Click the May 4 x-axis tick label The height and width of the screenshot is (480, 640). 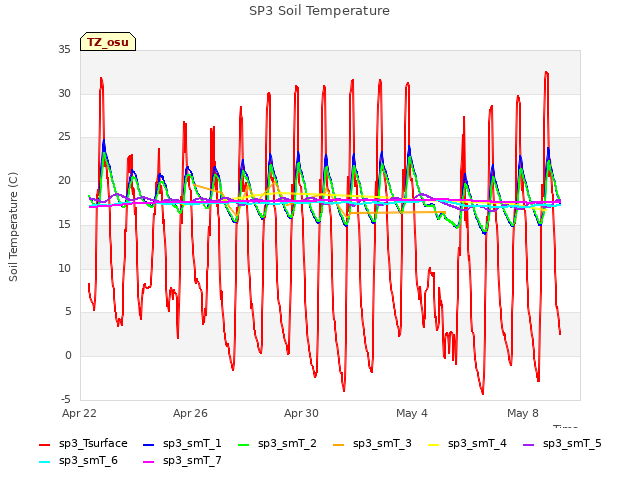pyautogui.click(x=412, y=413)
